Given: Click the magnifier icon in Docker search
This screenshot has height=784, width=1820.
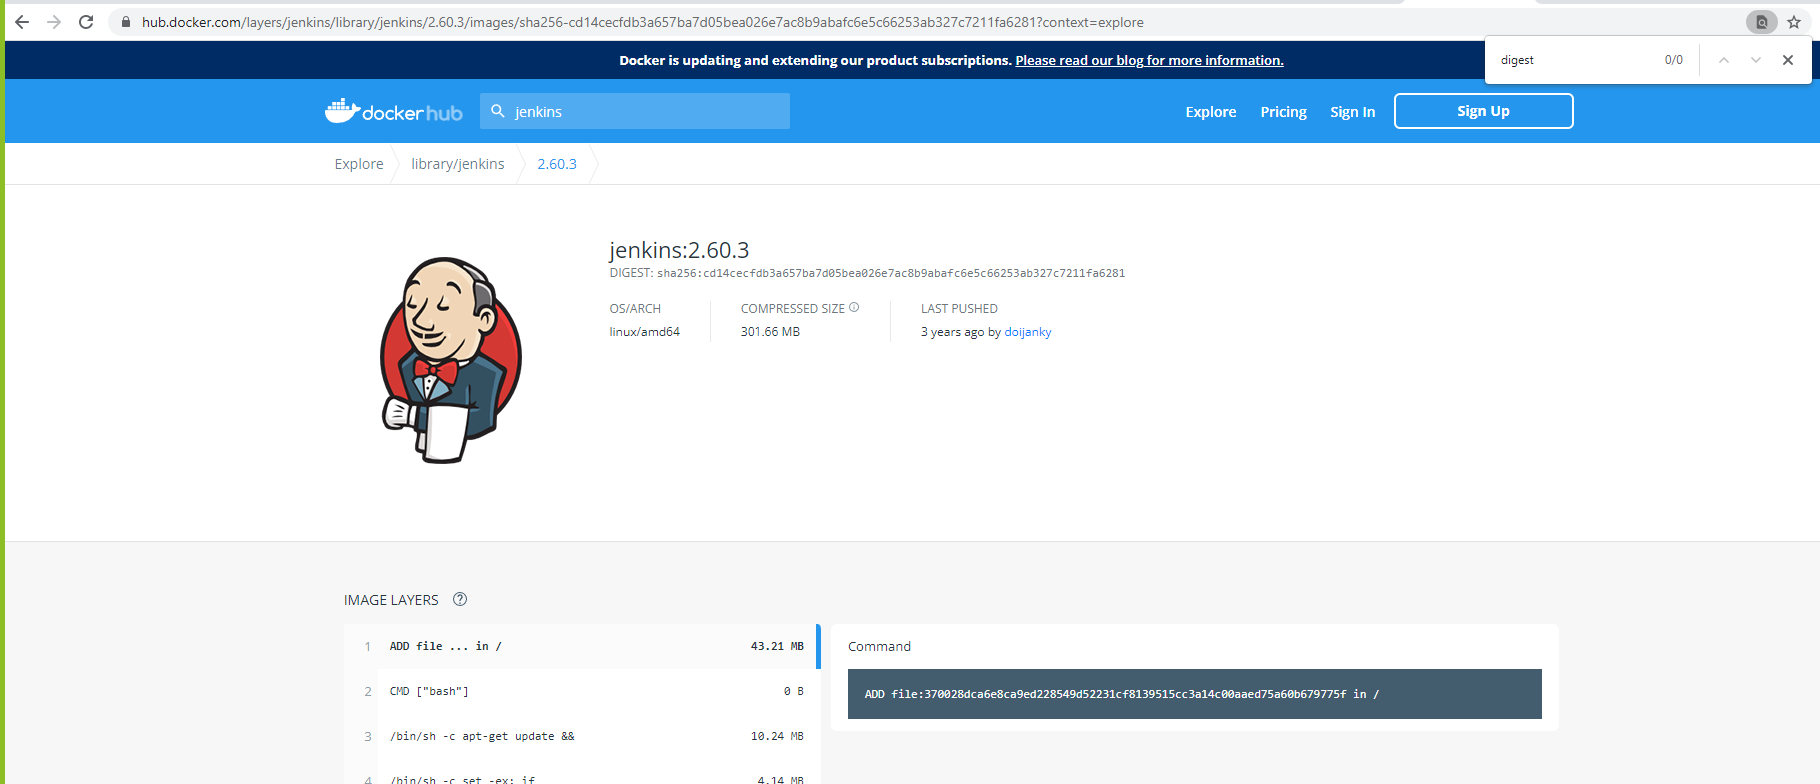Looking at the screenshot, I should pos(498,111).
